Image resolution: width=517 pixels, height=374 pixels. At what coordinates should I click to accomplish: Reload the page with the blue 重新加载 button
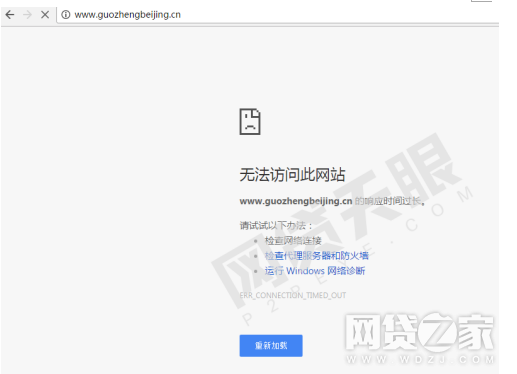pos(271,346)
